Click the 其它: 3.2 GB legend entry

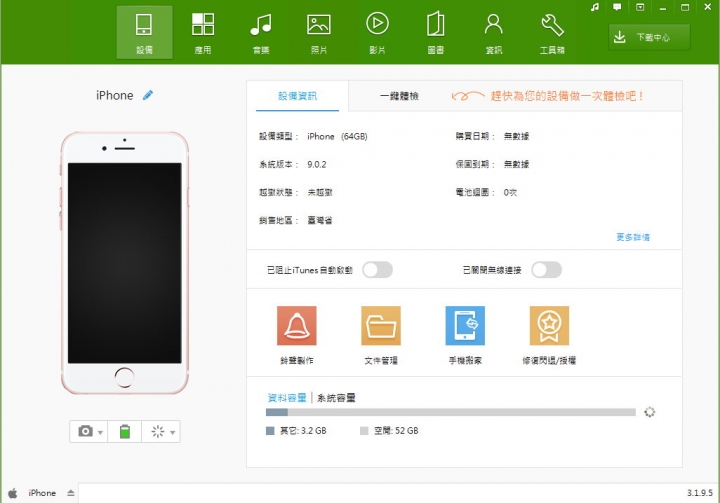click(296, 431)
